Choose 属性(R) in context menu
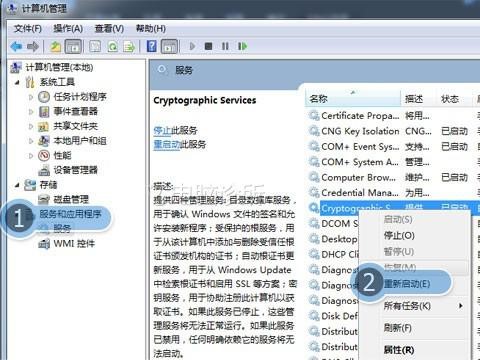 399,350
